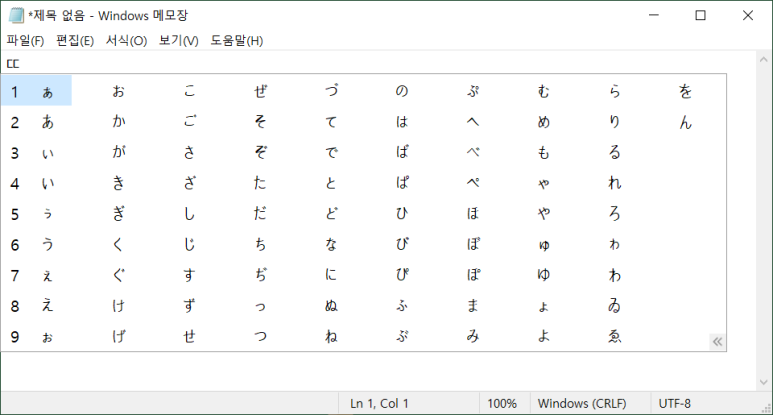Insert the に character
The height and width of the screenshot is (415, 773).
pos(331,275)
